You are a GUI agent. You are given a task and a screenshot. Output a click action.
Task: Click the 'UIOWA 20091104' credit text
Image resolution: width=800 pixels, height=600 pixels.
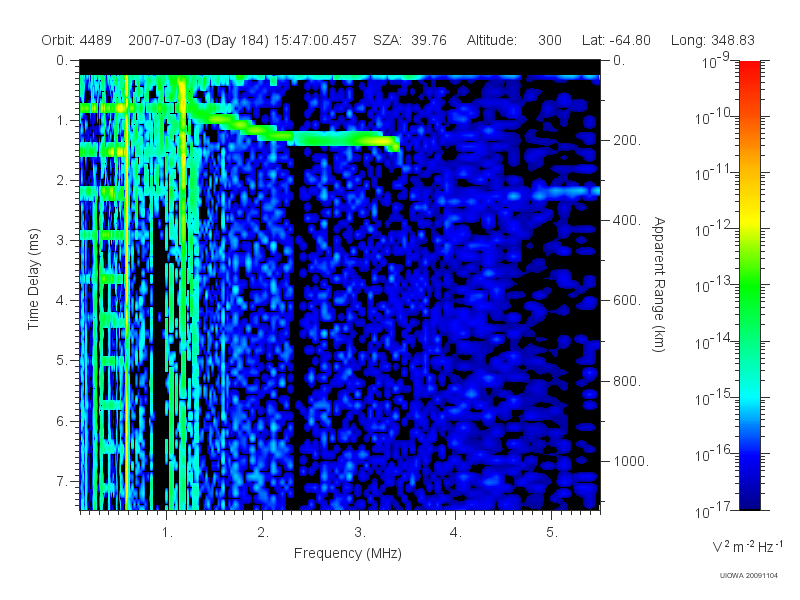pos(748,576)
